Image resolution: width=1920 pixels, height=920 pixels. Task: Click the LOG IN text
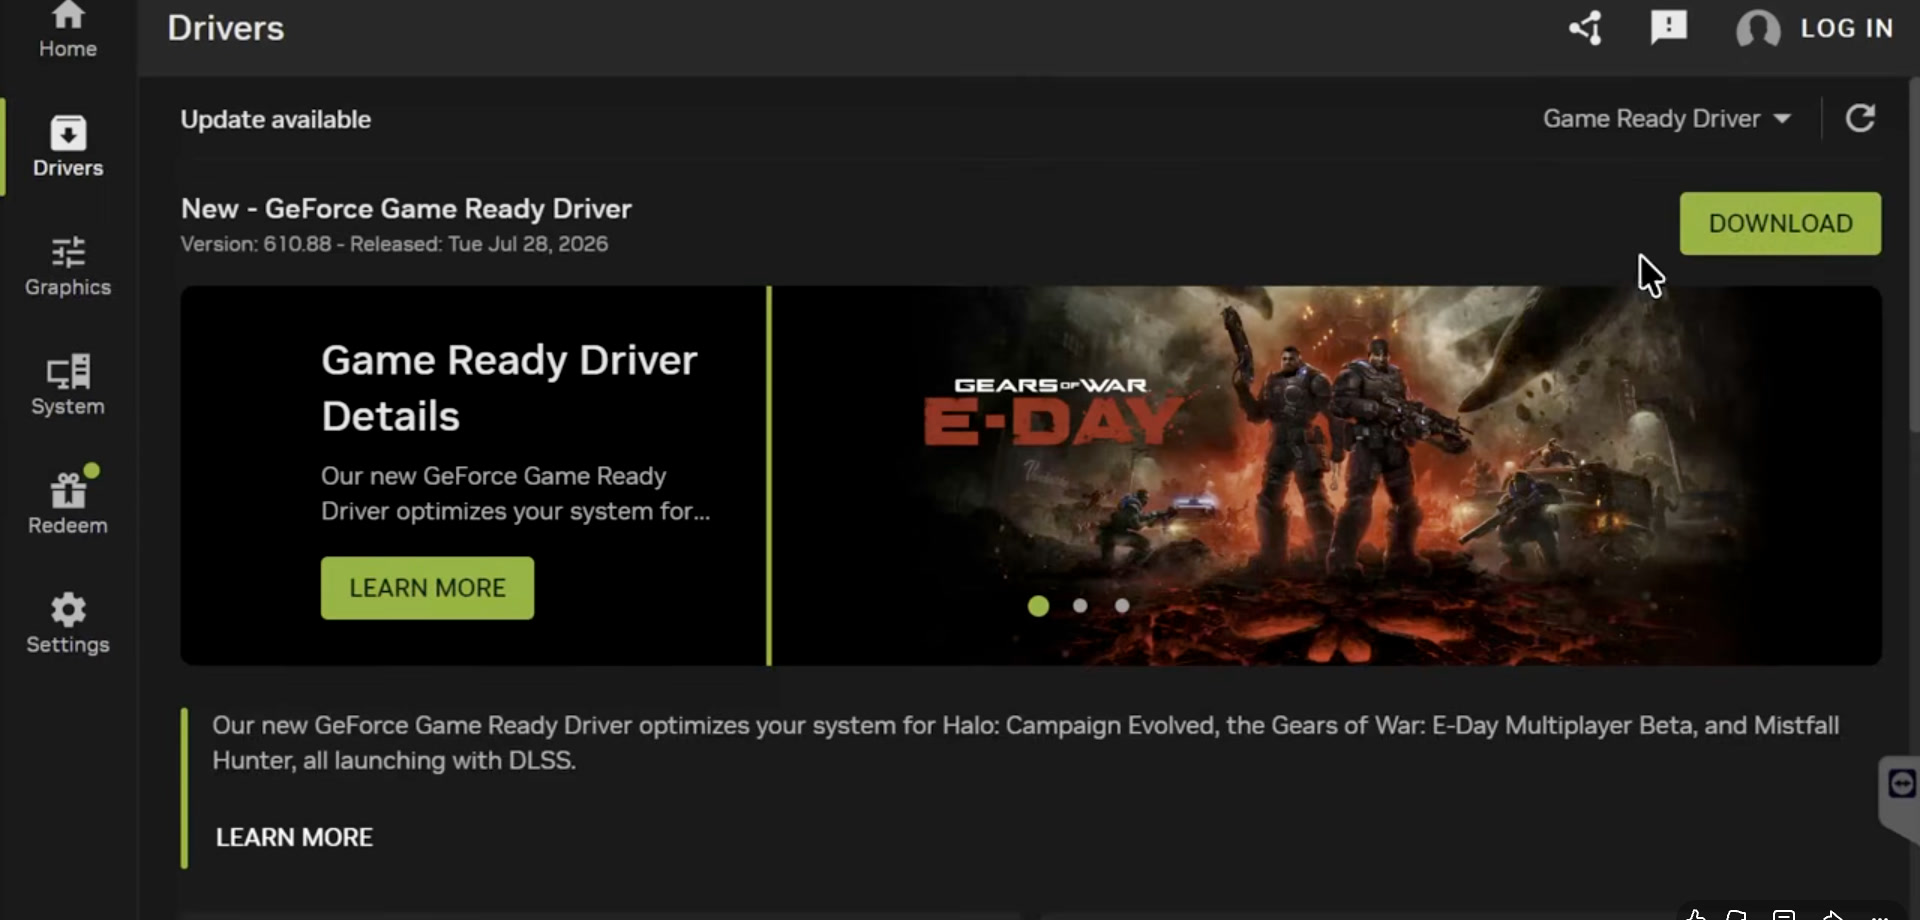click(1846, 28)
